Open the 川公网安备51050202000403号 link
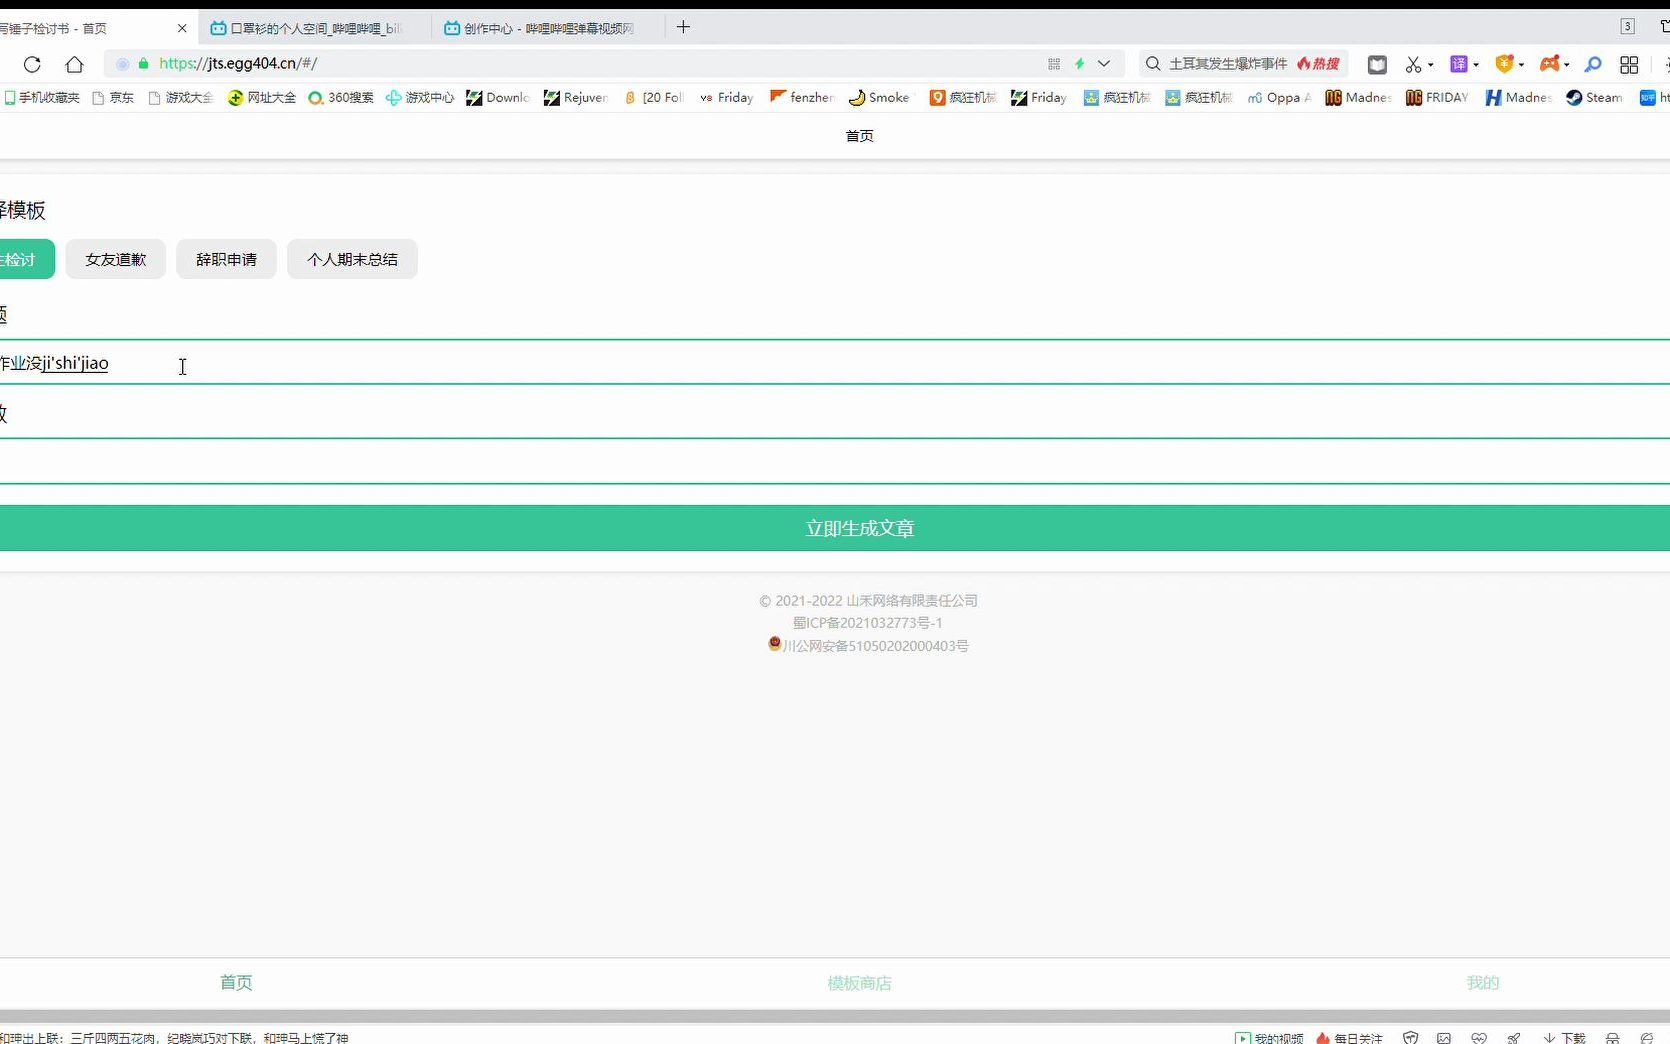 pos(868,646)
